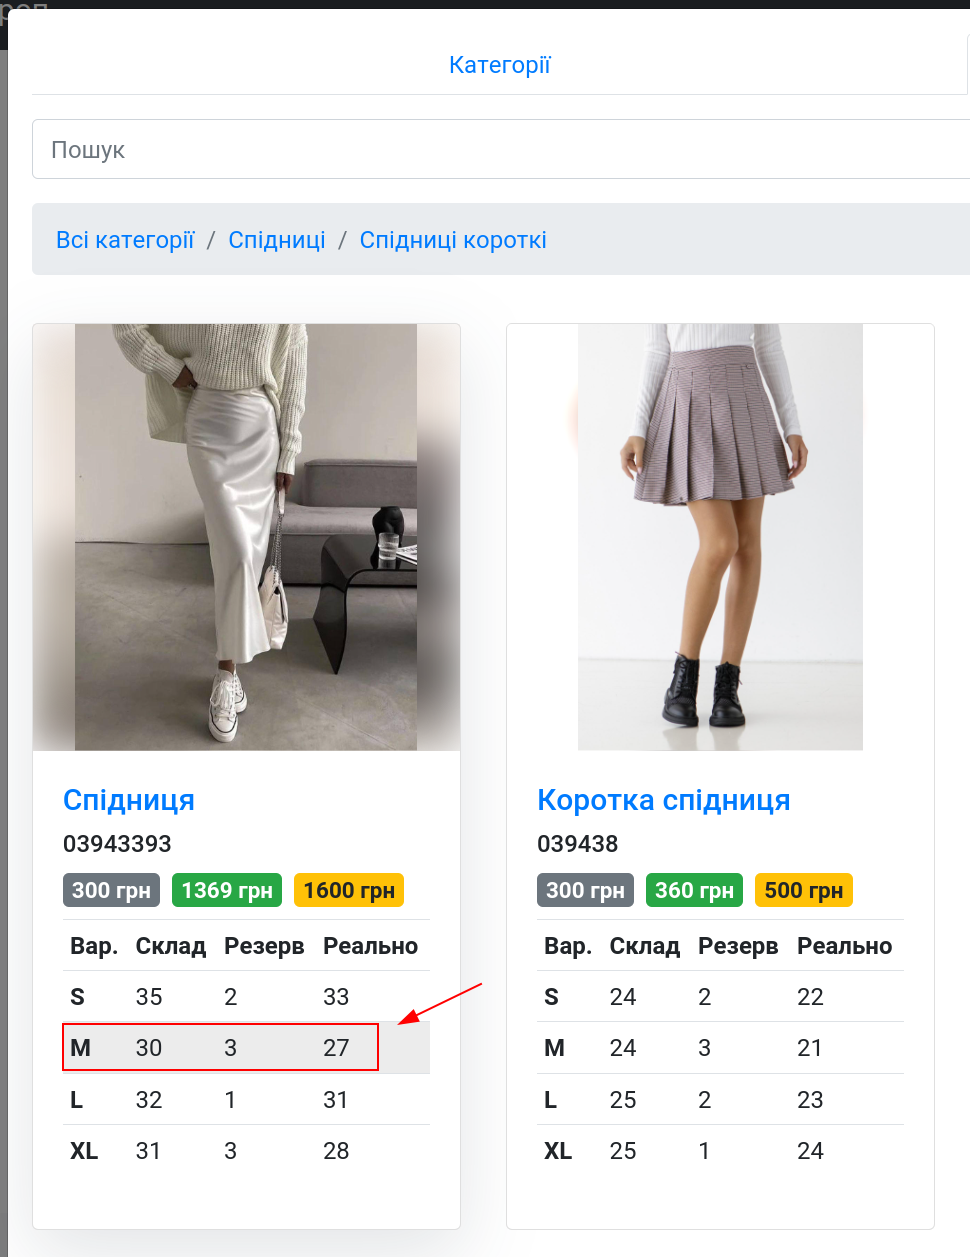Screen dimensions: 970x1257
Task: Select size M row of Коротка спідниця
Action: click(x=720, y=1047)
